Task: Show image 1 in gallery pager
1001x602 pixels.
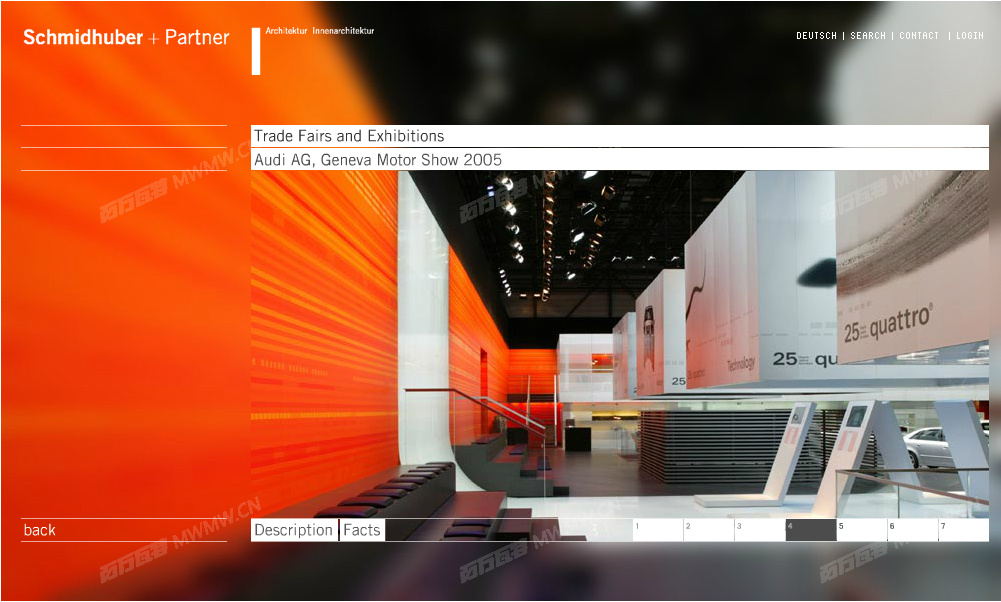Action: coord(658,530)
